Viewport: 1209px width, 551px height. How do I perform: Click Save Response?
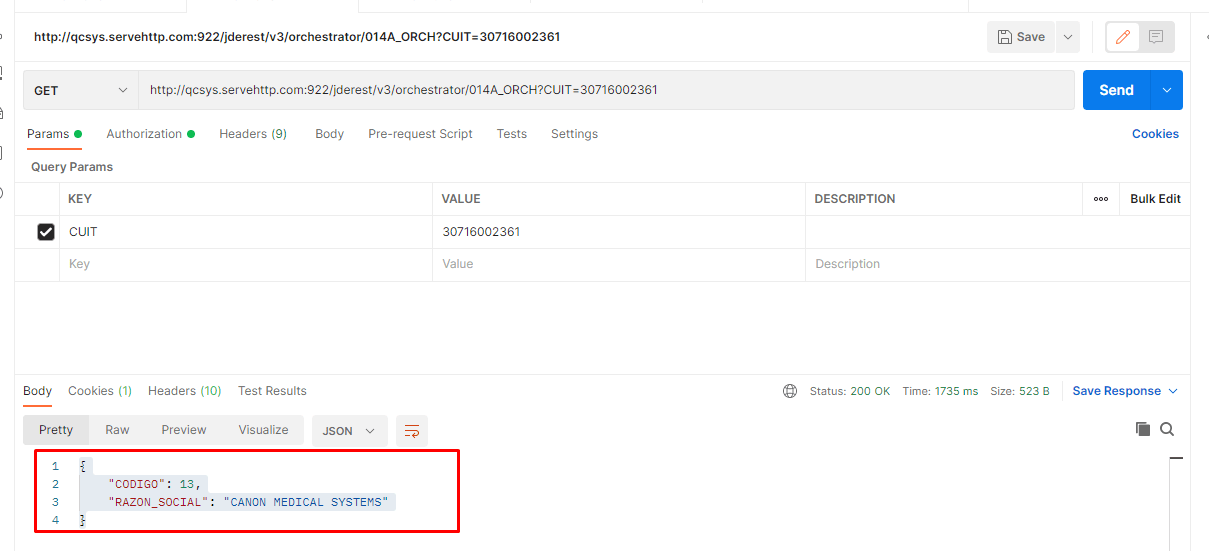tap(1116, 391)
